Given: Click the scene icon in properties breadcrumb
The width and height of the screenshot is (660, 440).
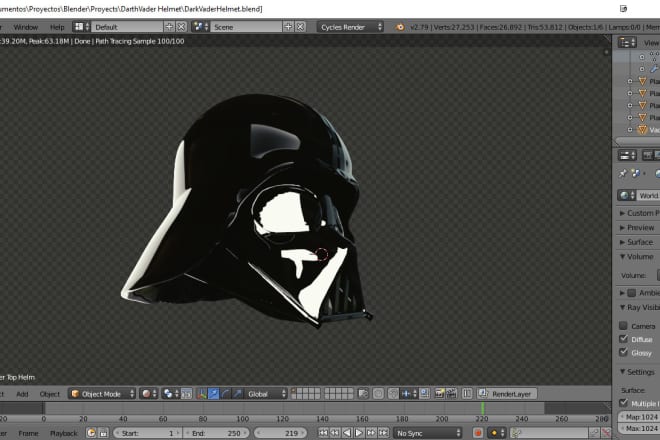Looking at the screenshot, I should coord(635,173).
